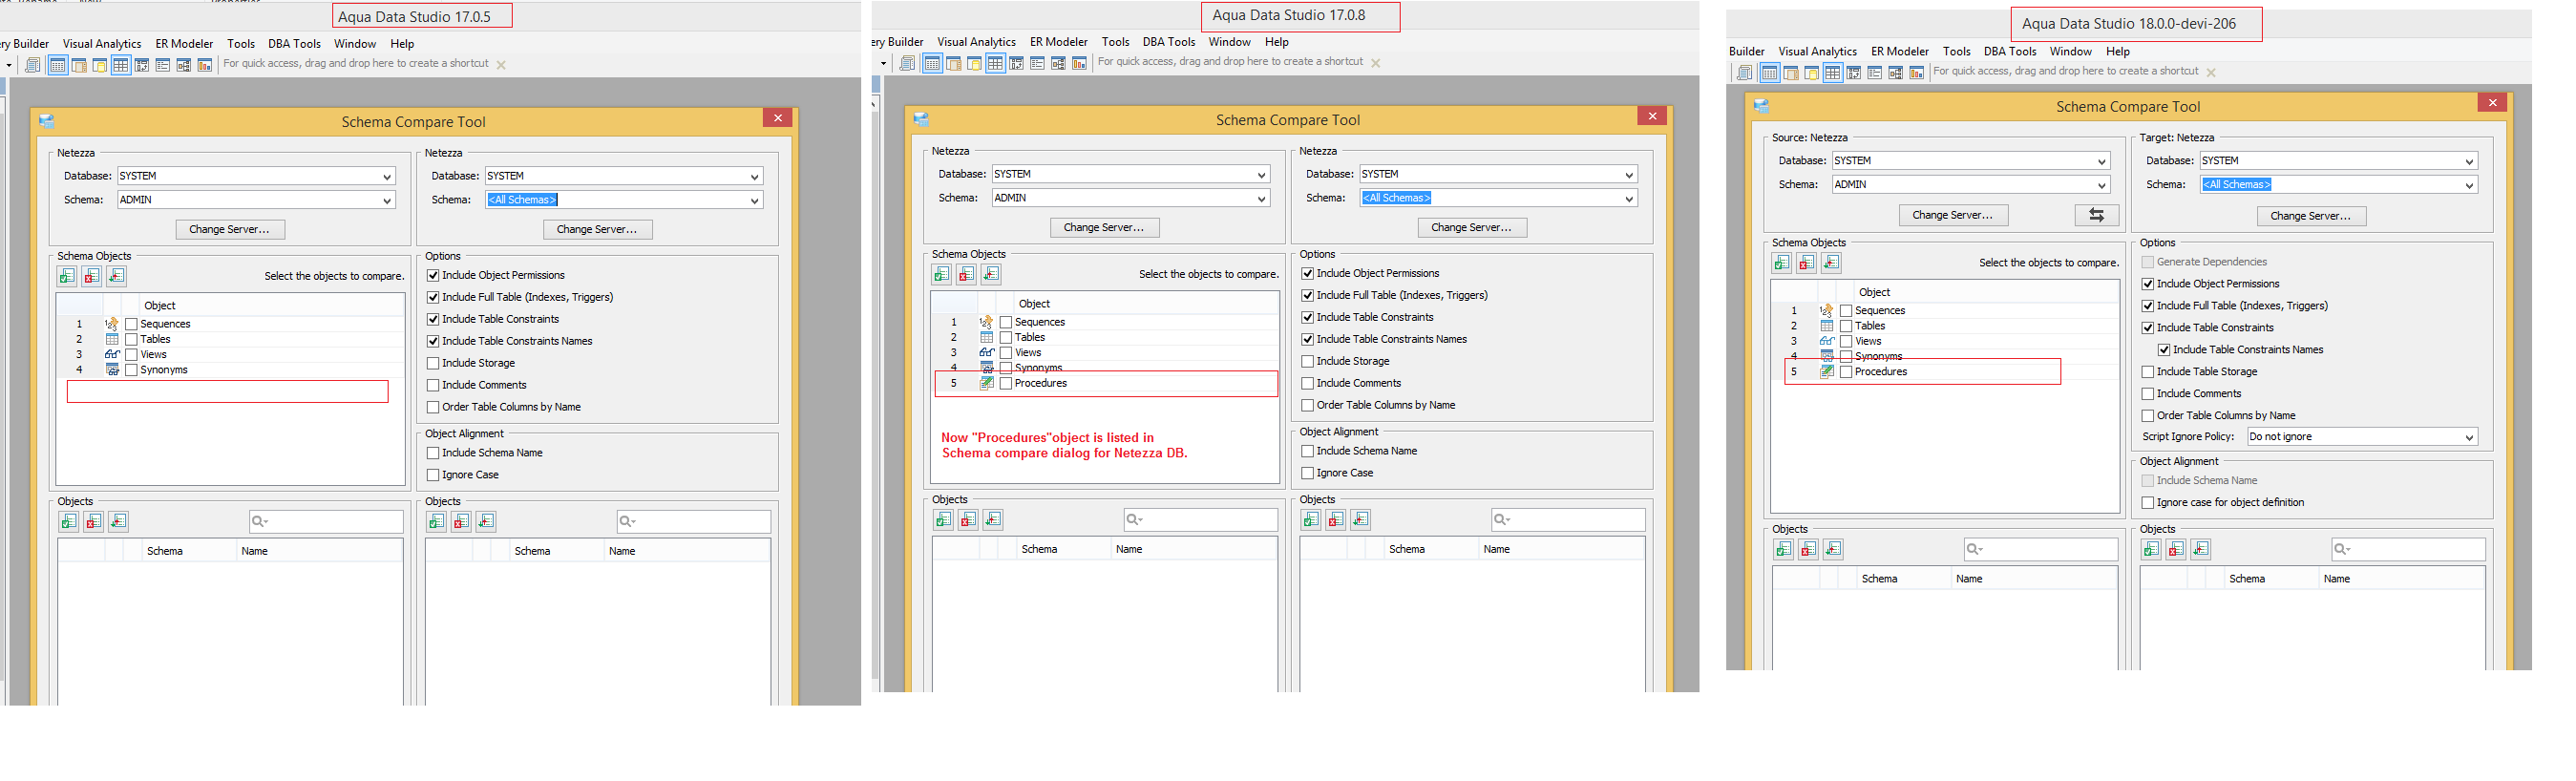This screenshot has height=781, width=2576.
Task: Open right Database dropdown in 17.0.8 window
Action: (1630, 174)
